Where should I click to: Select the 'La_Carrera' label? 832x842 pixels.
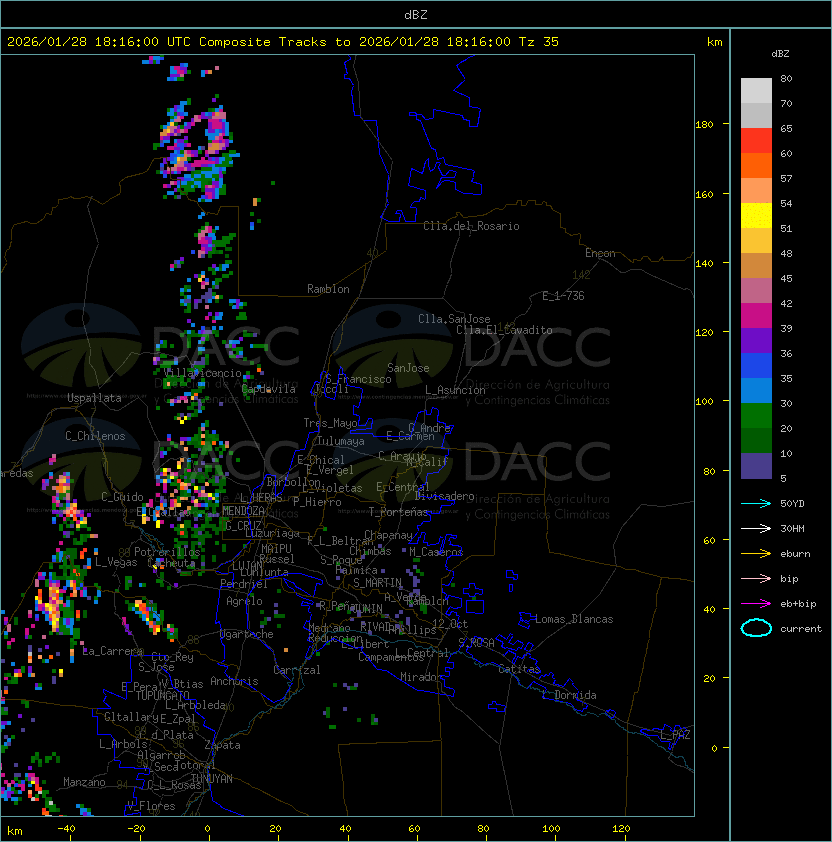(x=113, y=651)
